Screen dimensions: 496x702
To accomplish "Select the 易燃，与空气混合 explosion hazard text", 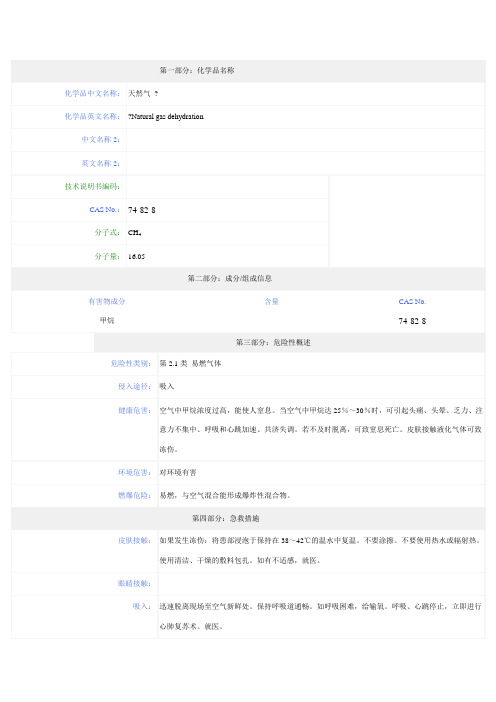I will tap(226, 495).
